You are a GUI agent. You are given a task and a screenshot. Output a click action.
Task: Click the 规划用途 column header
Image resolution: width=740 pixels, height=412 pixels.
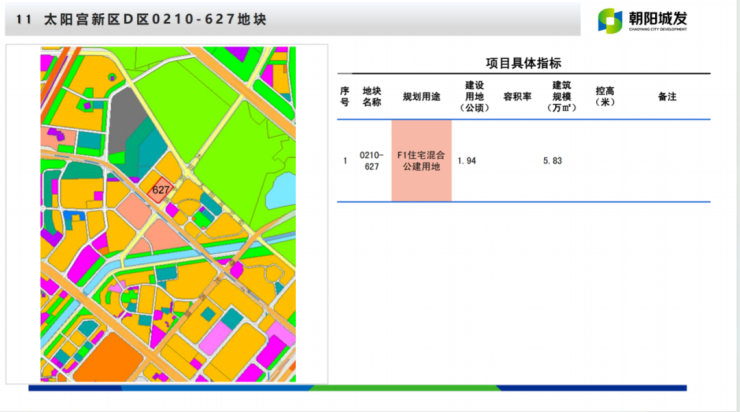tap(420, 96)
